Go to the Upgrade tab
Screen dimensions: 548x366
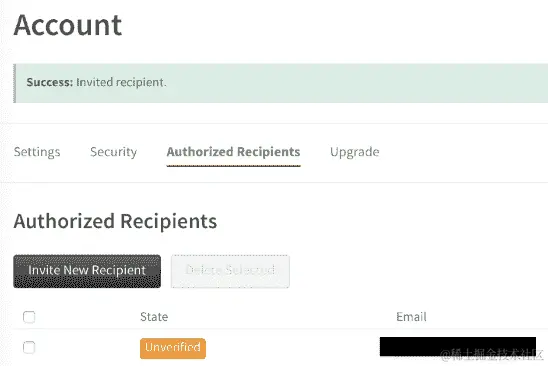pyautogui.click(x=355, y=152)
